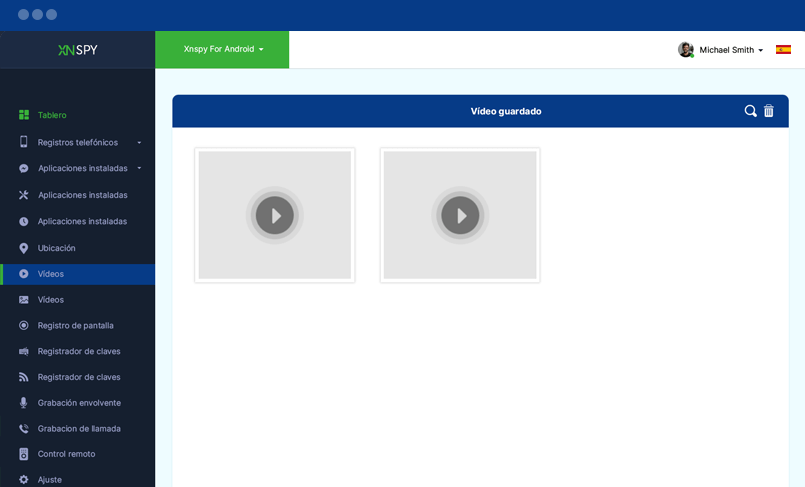Click the Ajuste gear icon
This screenshot has width=805, height=487.
(24, 480)
